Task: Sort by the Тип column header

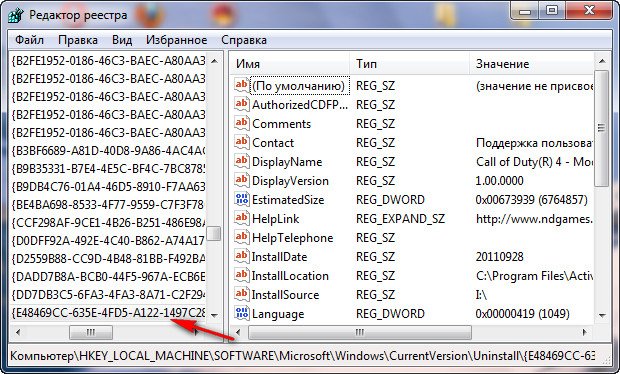Action: (x=410, y=64)
